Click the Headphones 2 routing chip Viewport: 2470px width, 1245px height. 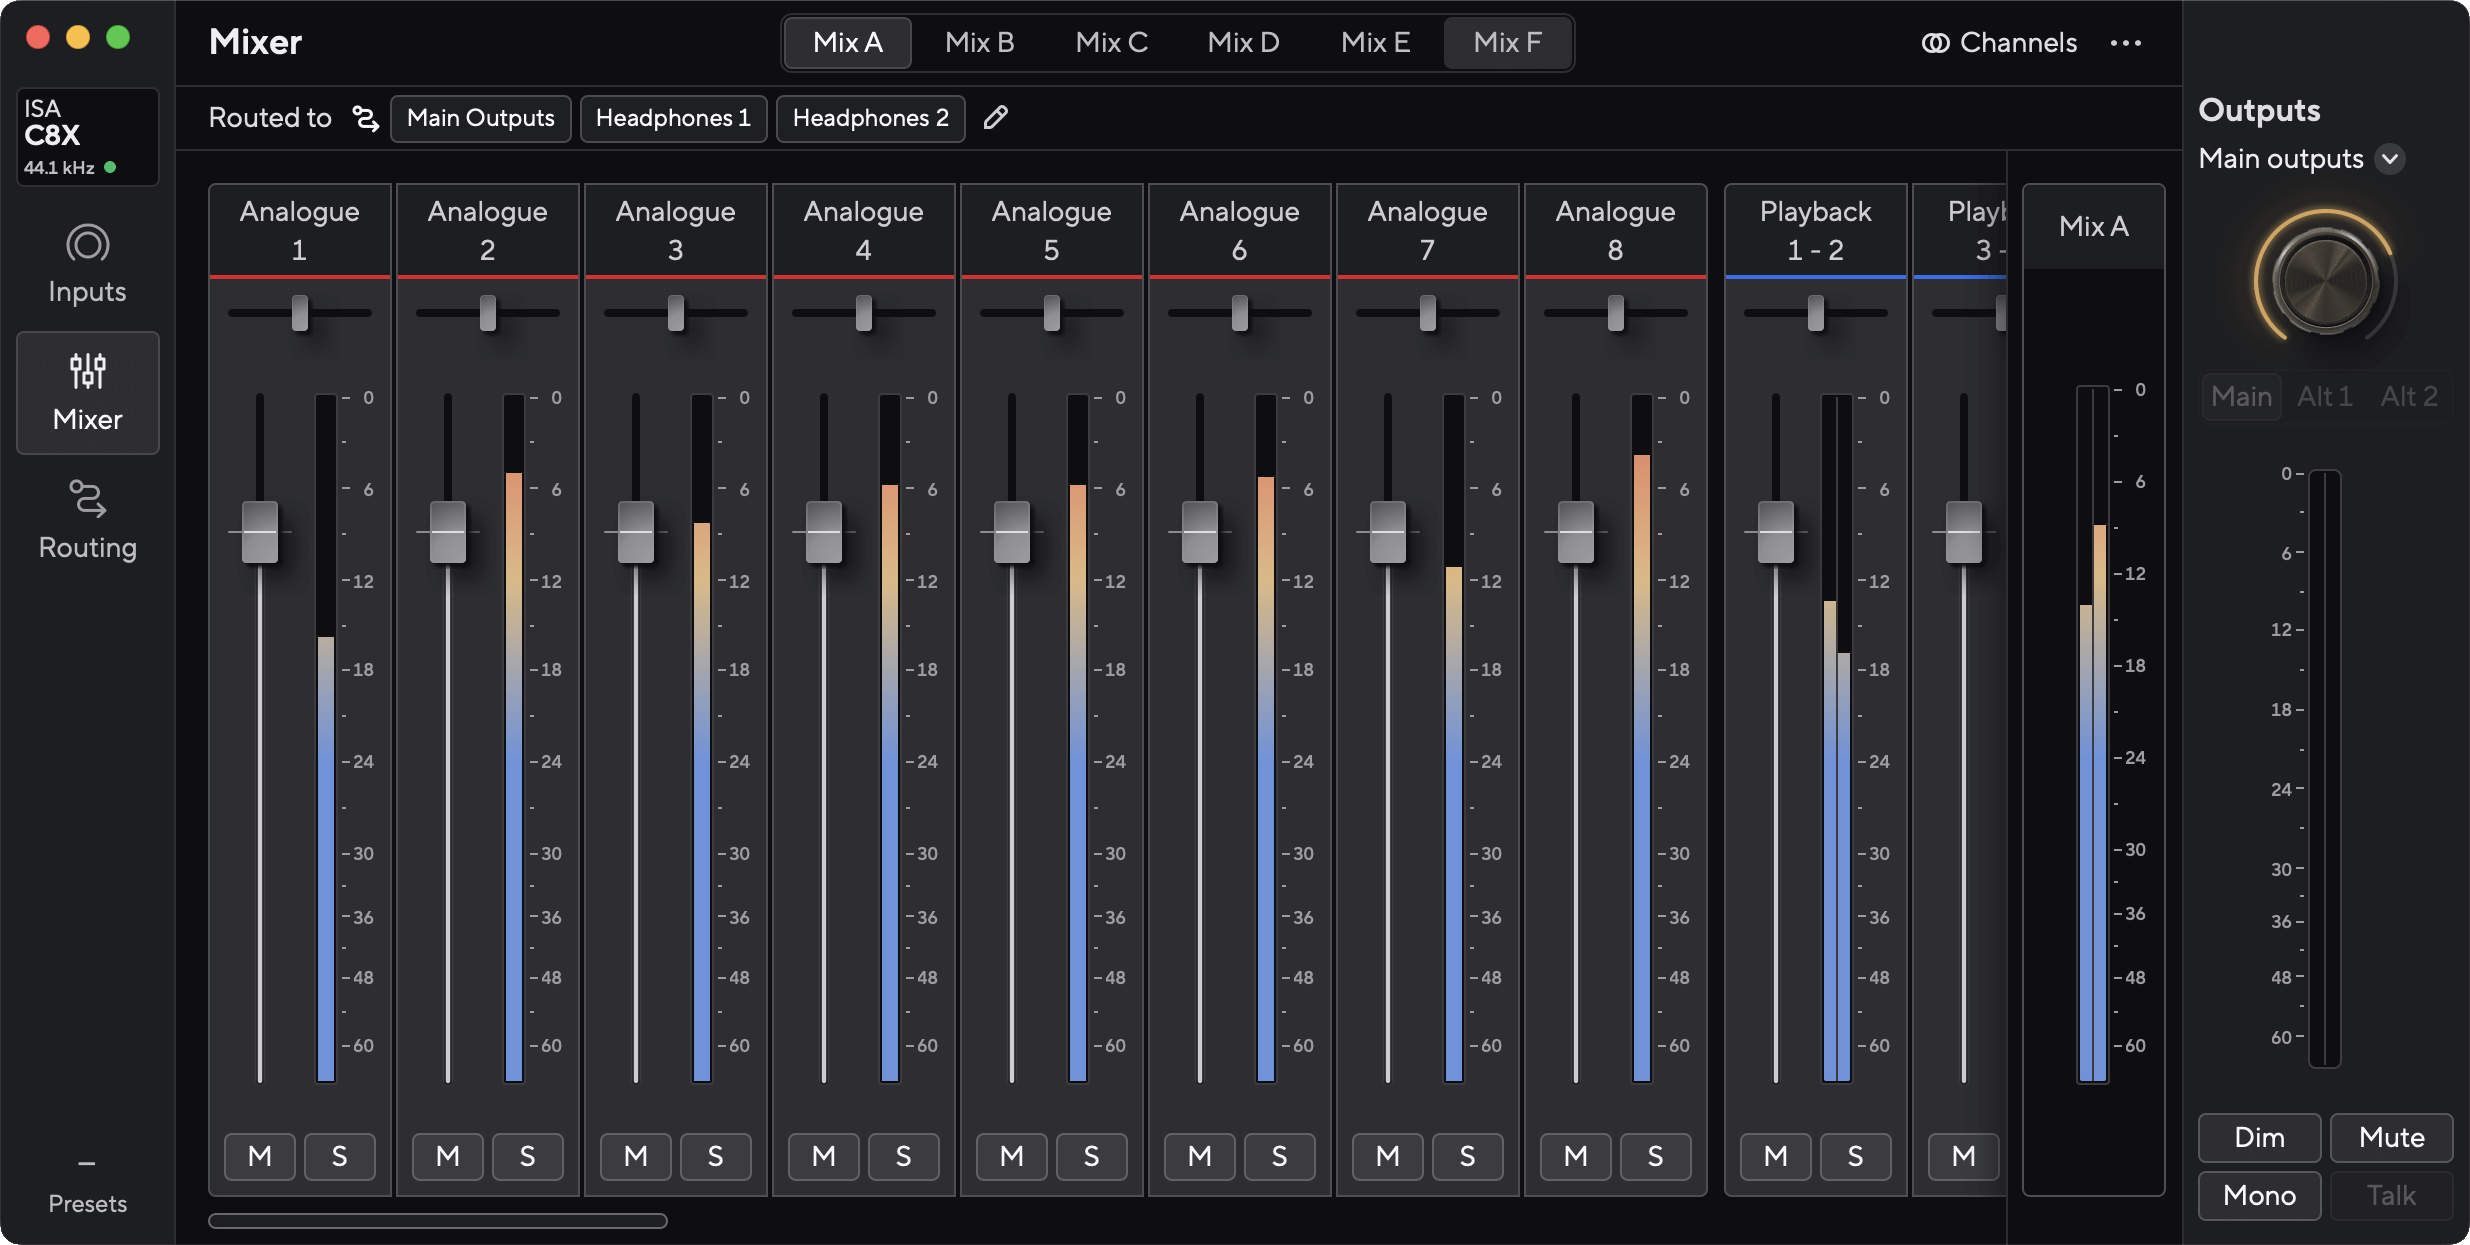(871, 118)
